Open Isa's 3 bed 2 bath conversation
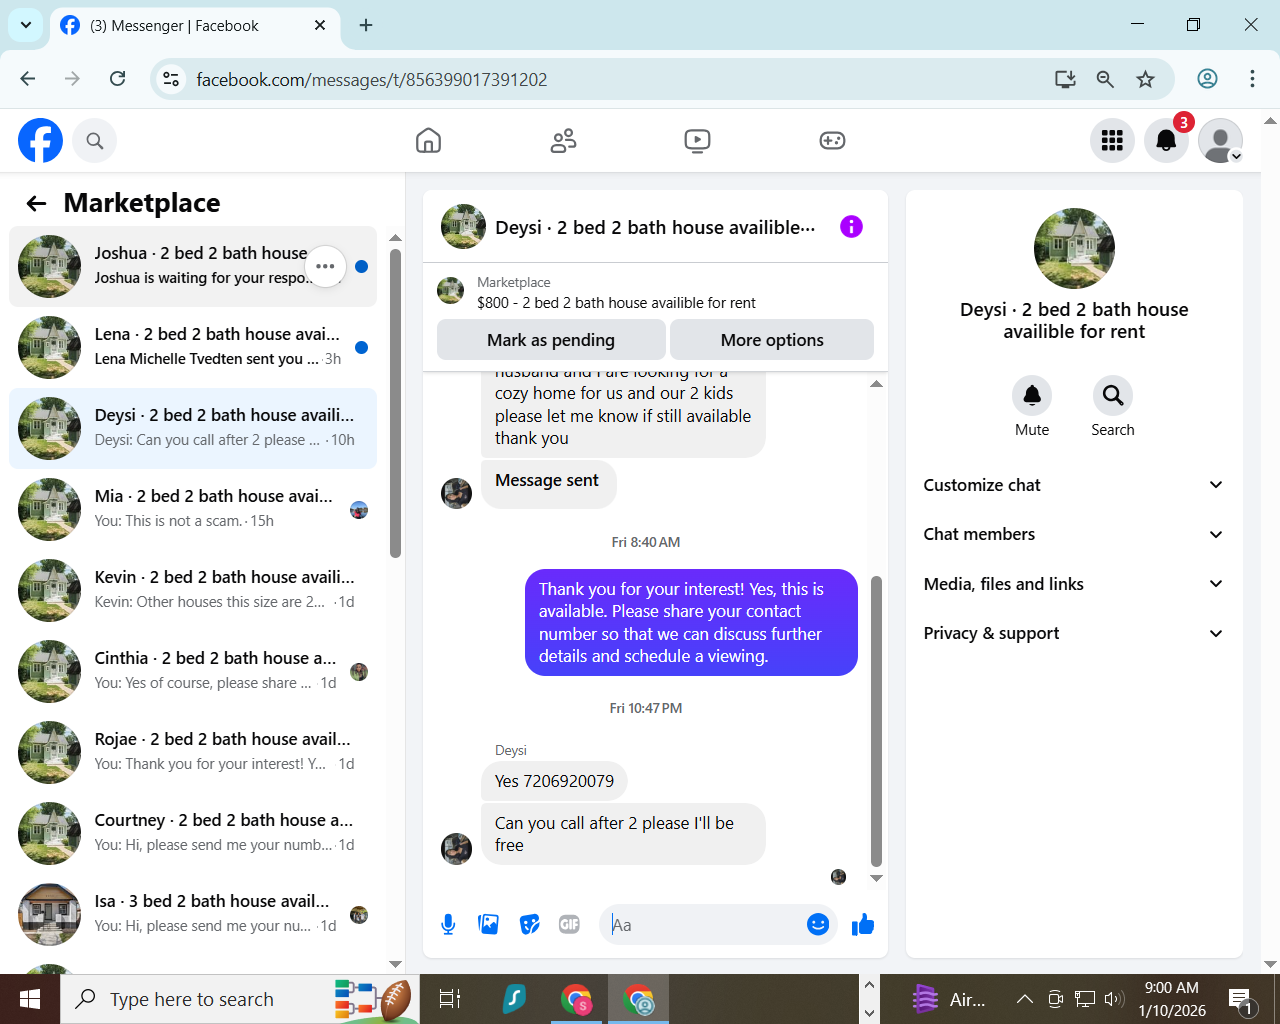 pos(193,914)
